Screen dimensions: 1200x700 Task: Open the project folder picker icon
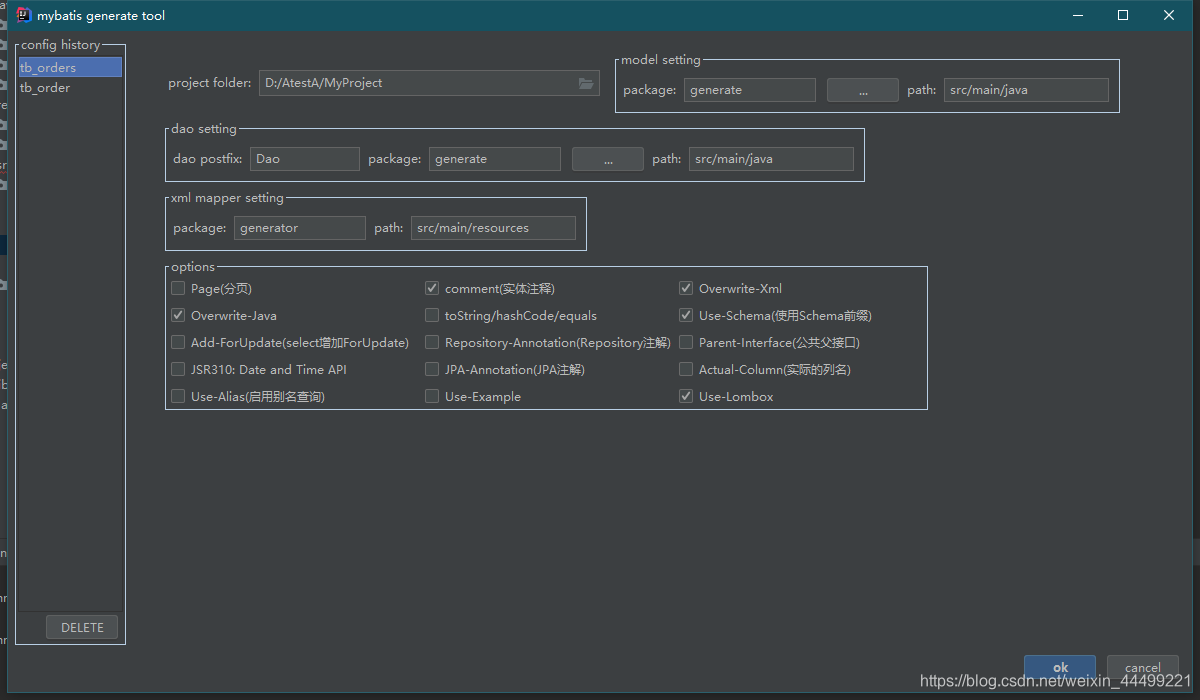pos(586,83)
